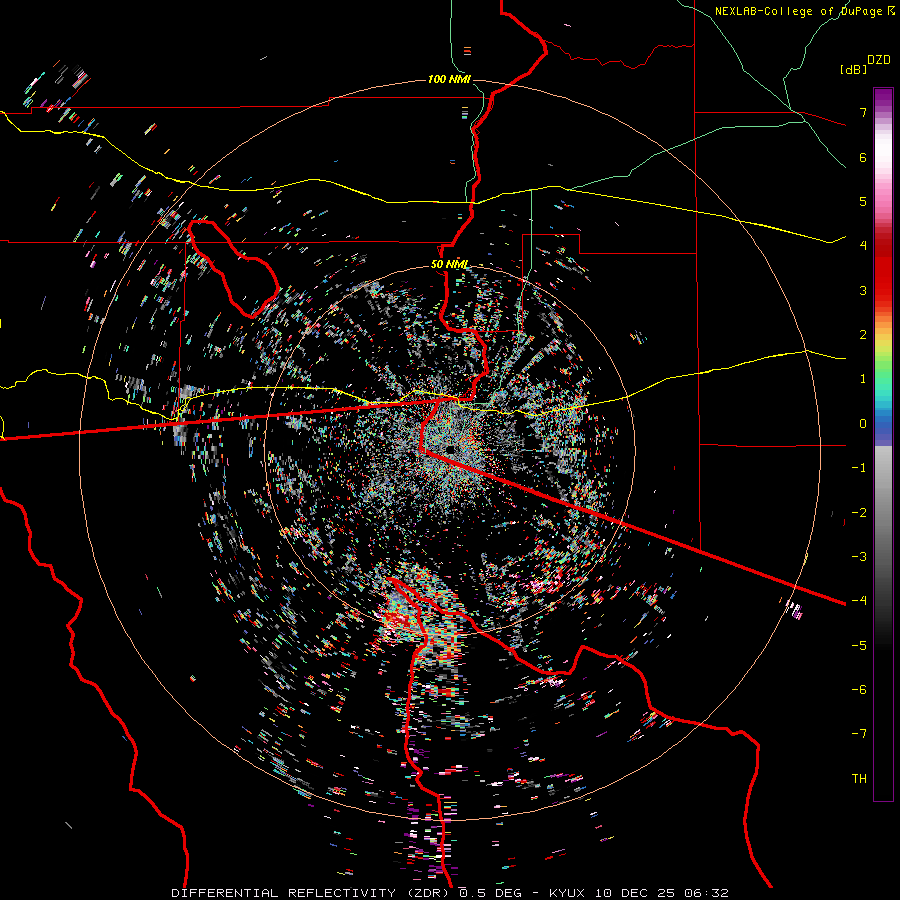Click the "0" scale value
This screenshot has width=900, height=900.
(x=863, y=424)
